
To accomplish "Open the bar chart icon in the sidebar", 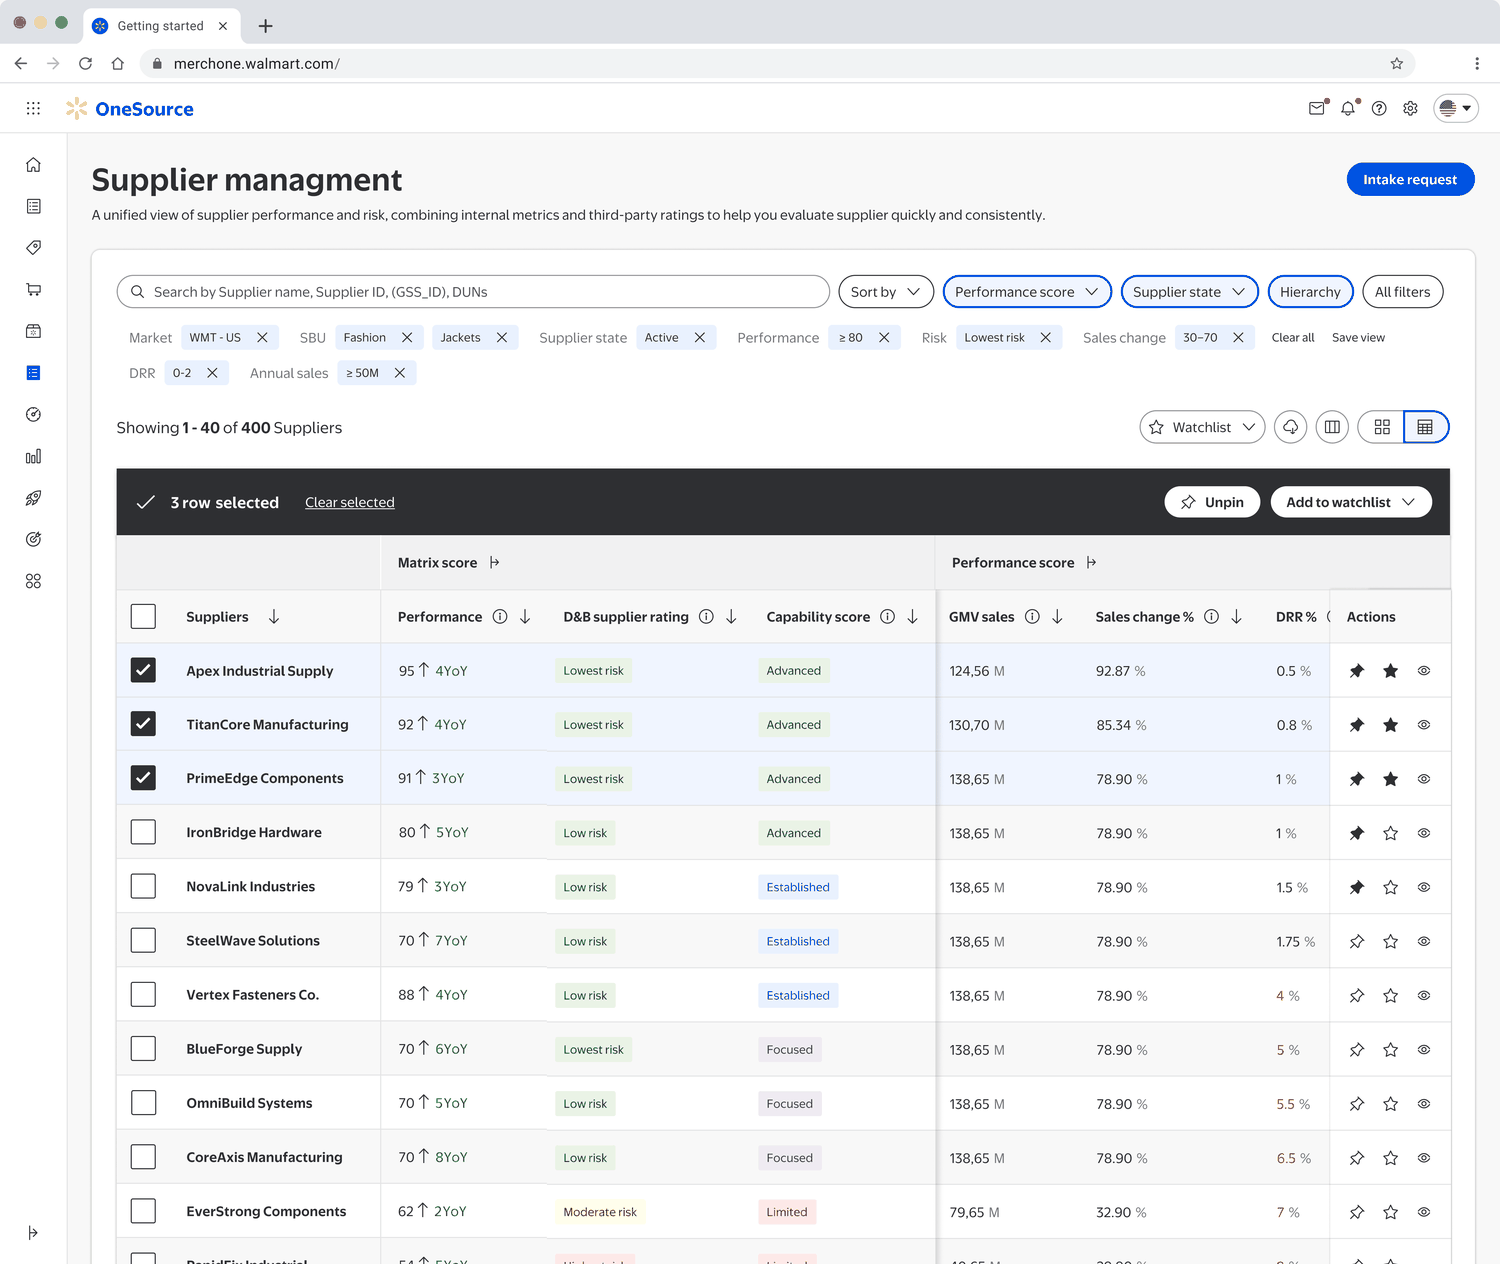I will 33,456.
